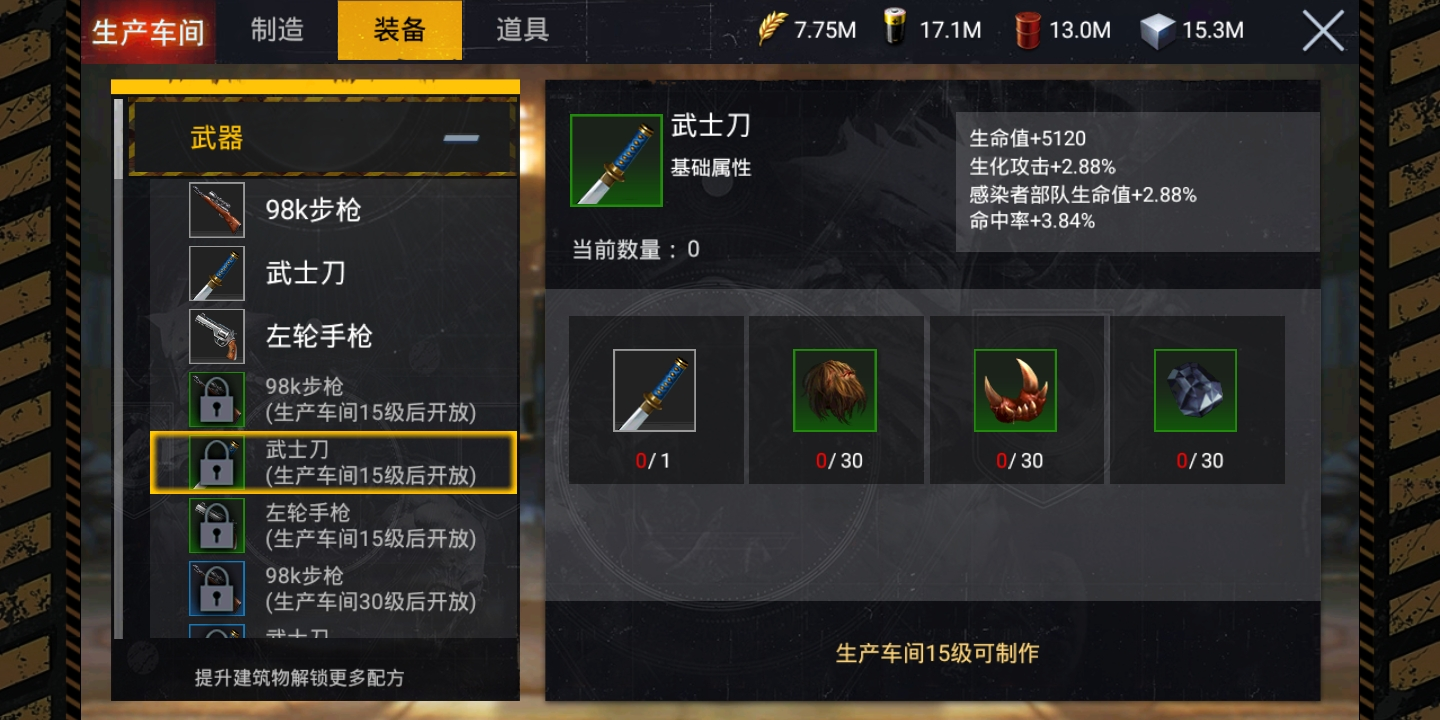This screenshot has height=720, width=1440.
Task: Open the 装备 tab
Action: pos(400,30)
